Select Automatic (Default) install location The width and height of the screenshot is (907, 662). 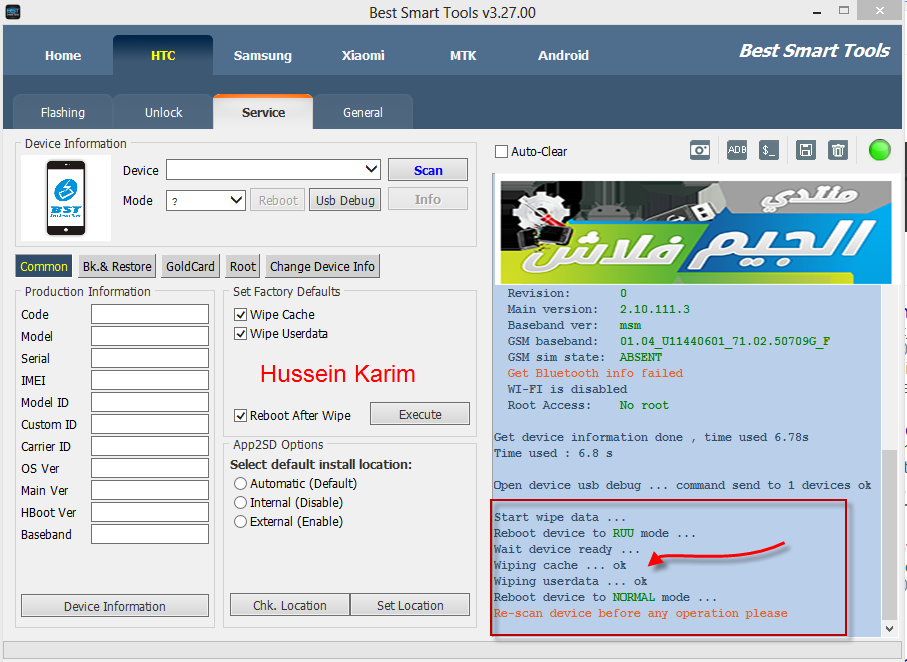[240, 484]
